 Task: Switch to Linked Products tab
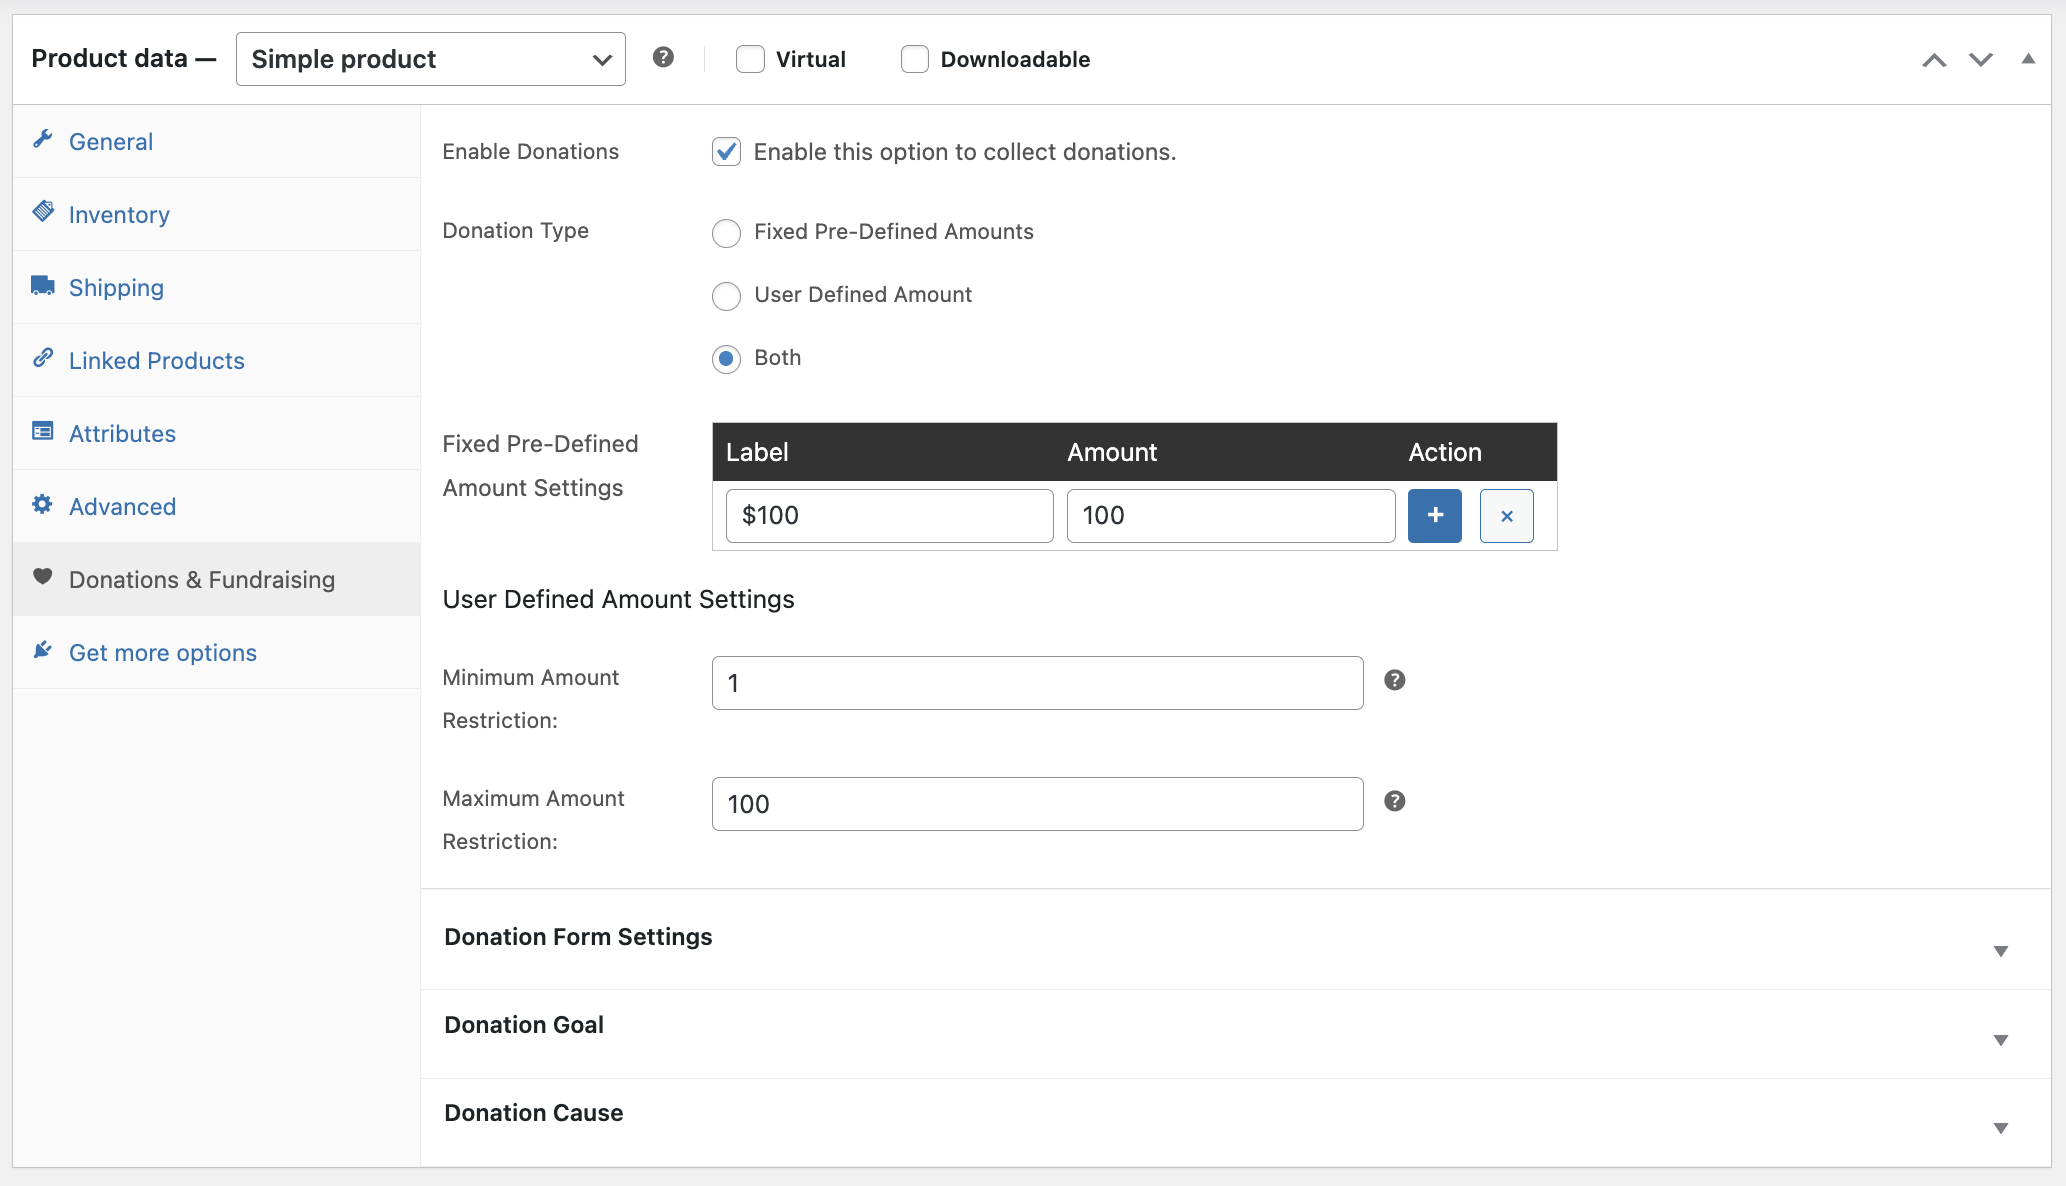156,361
